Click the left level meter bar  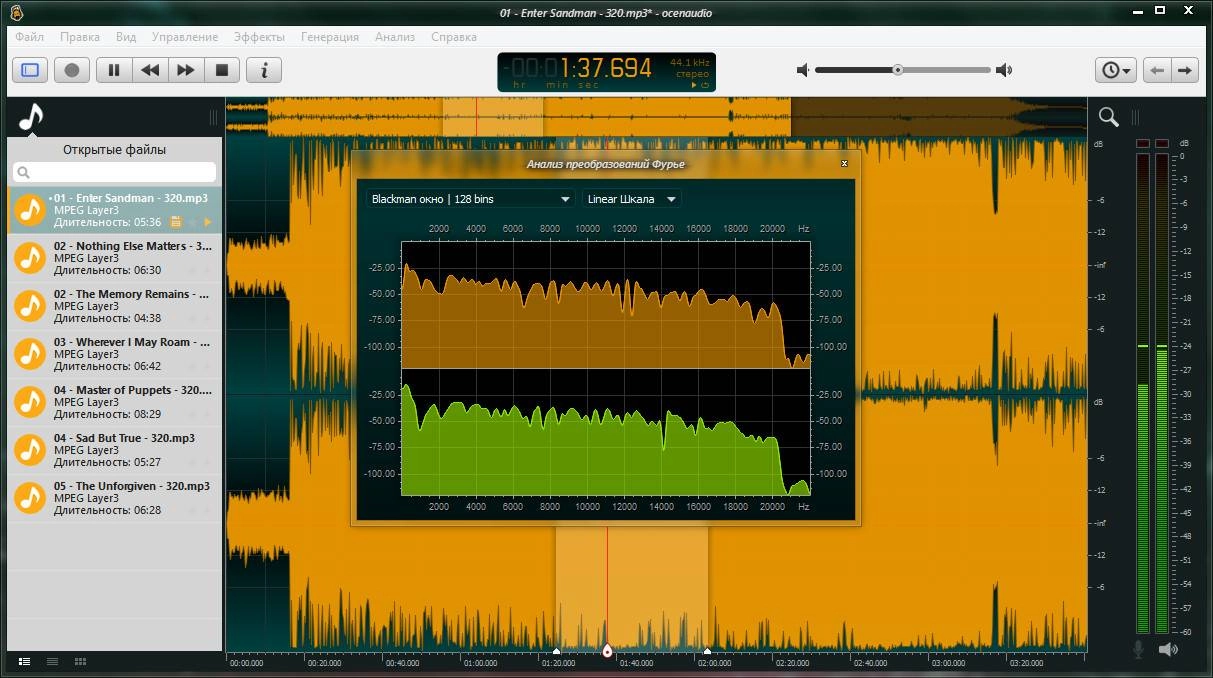tap(1143, 394)
